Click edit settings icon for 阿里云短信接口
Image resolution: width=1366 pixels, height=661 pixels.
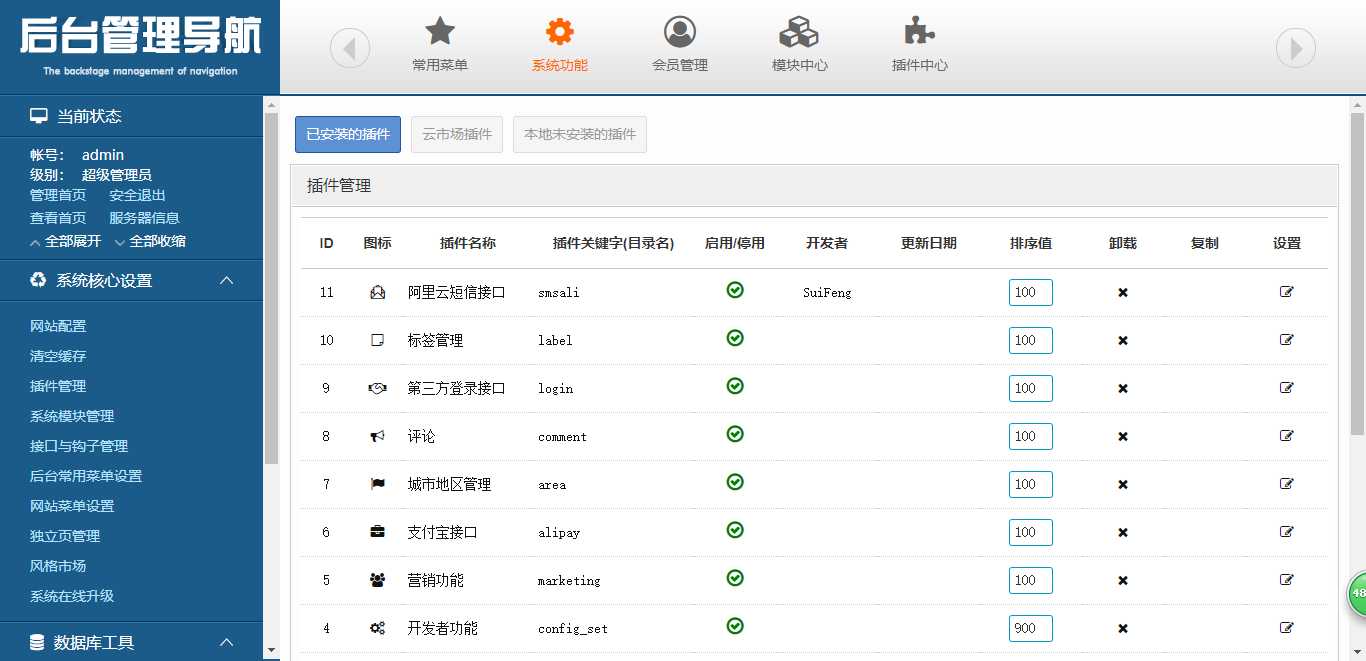[1287, 292]
